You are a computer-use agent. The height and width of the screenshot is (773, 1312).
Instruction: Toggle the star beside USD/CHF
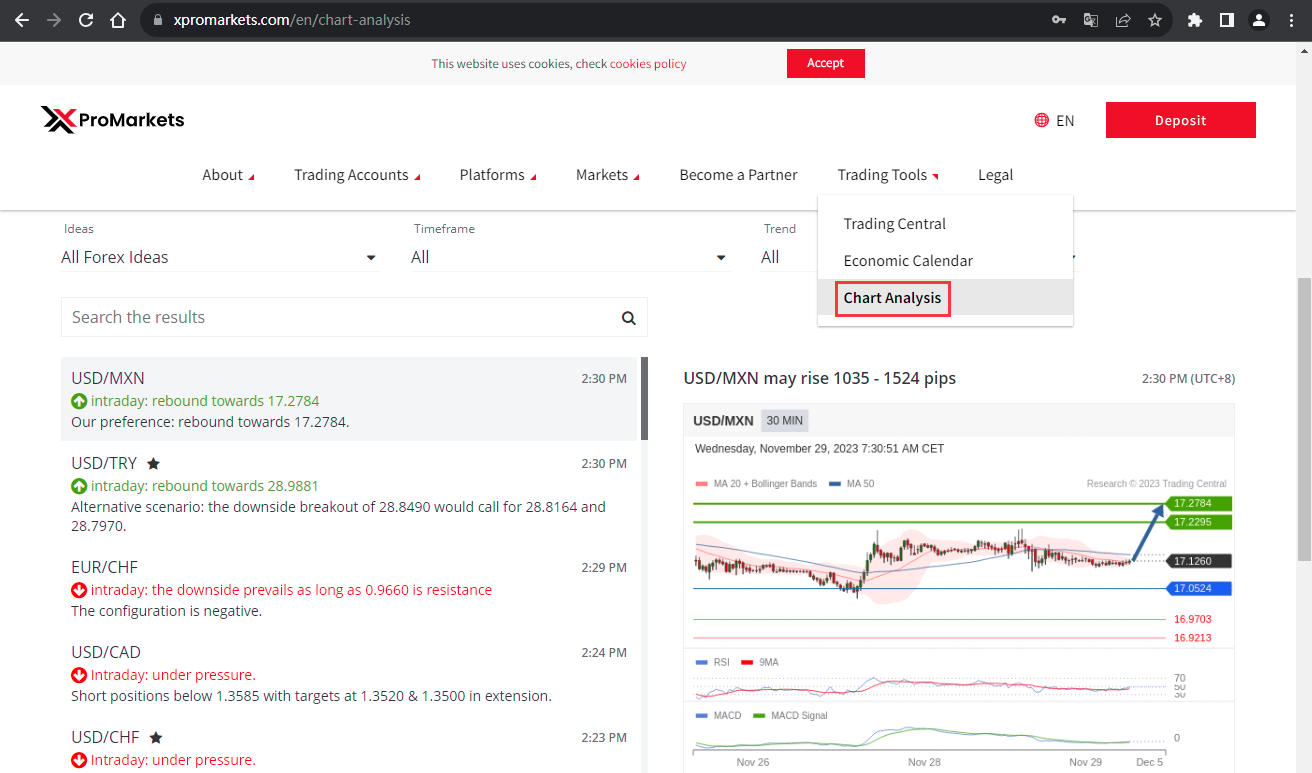point(156,737)
